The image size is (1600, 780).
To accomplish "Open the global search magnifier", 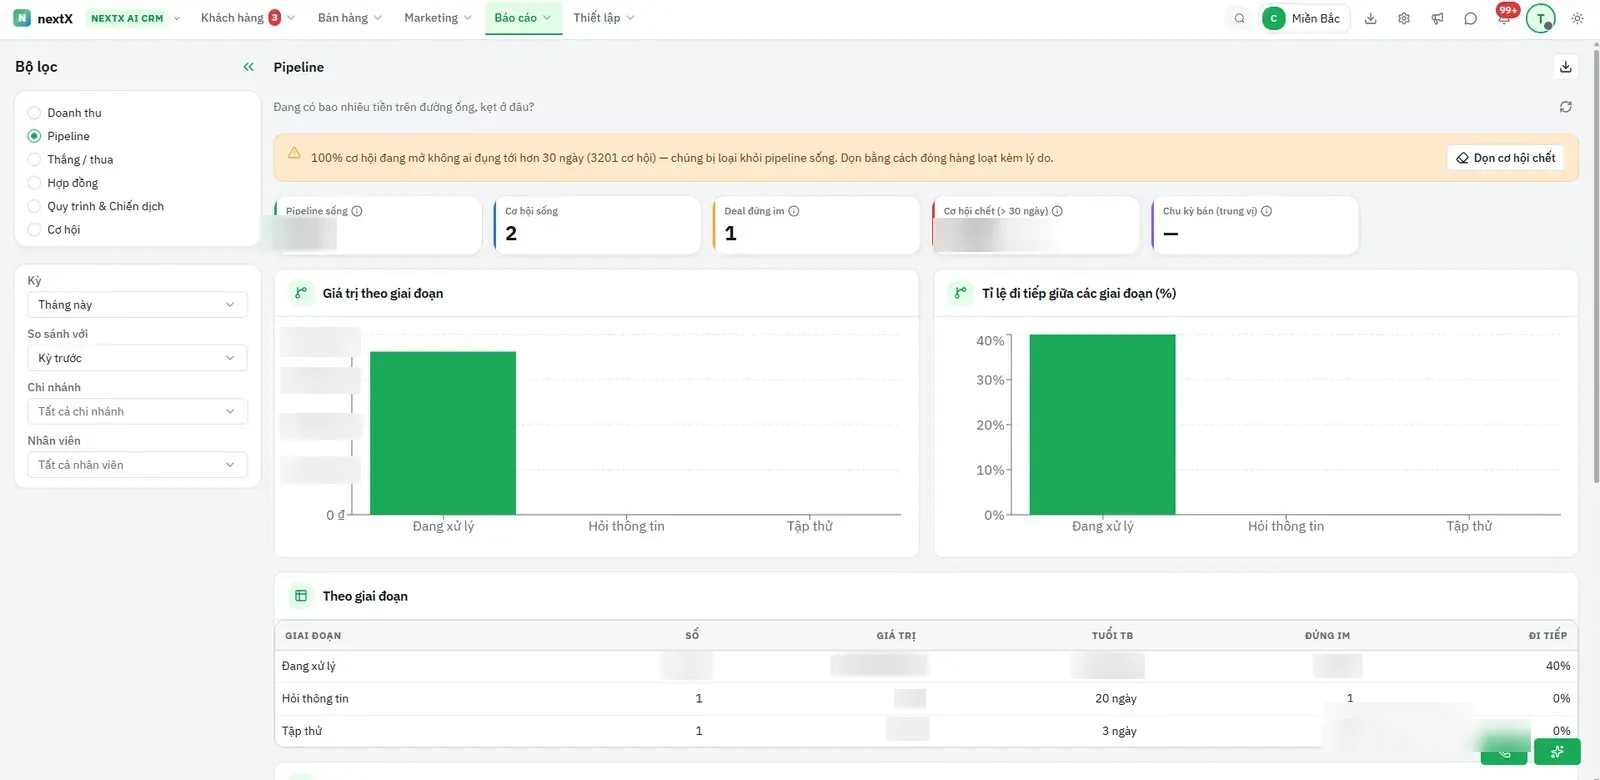I will pos(1240,18).
